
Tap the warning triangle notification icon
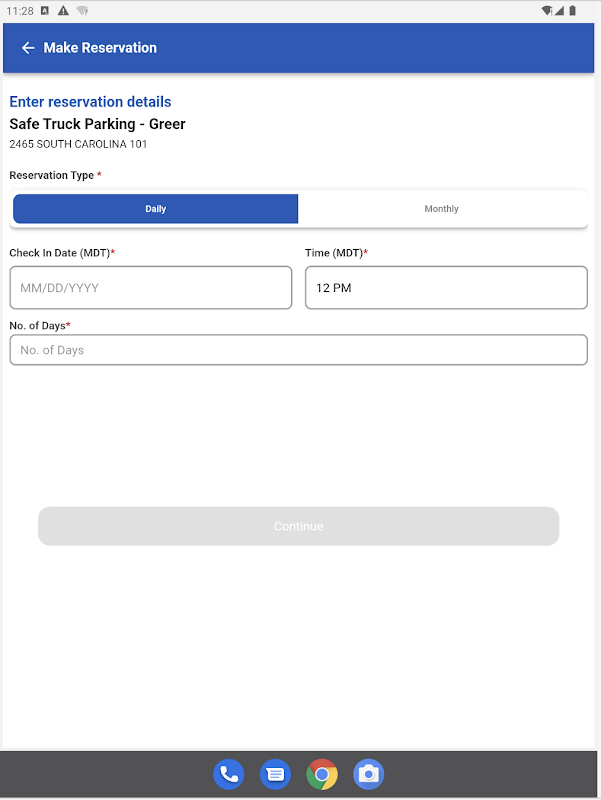click(63, 11)
